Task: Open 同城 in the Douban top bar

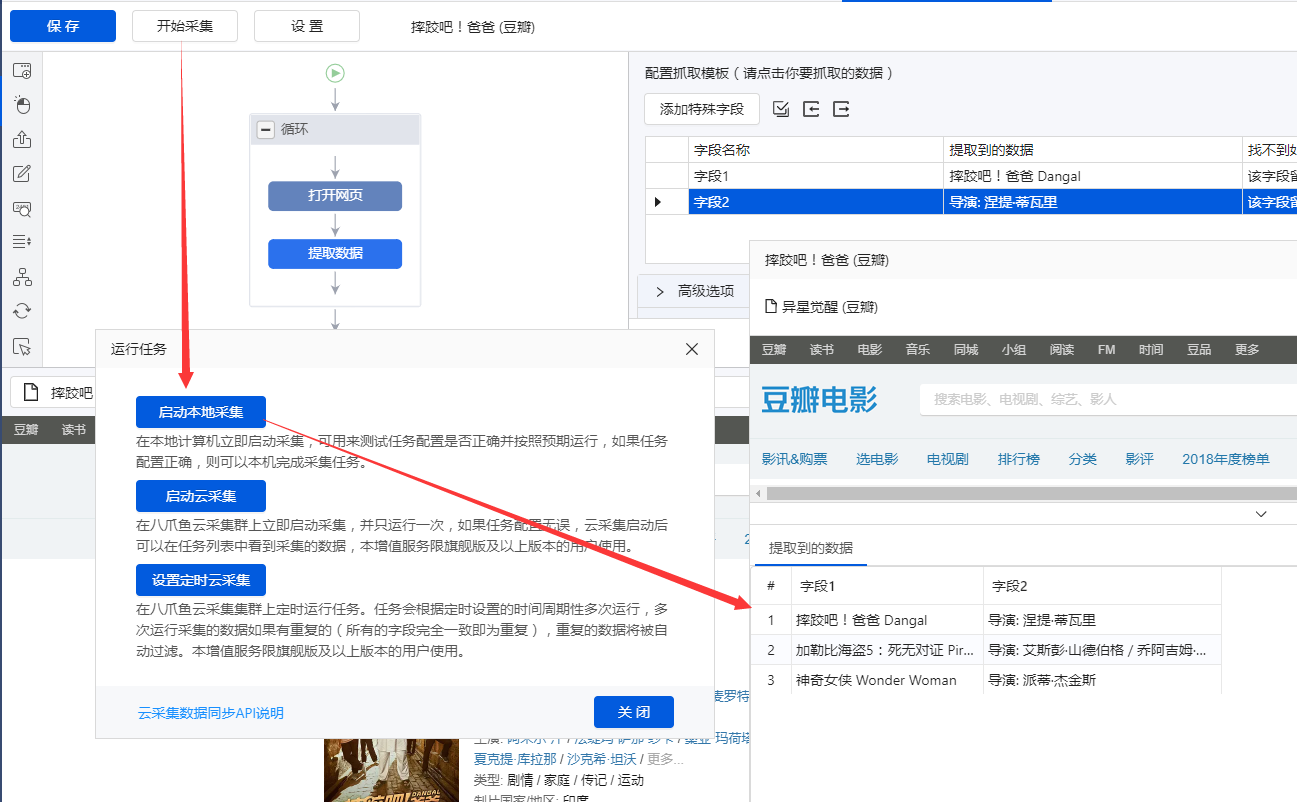Action: (966, 350)
